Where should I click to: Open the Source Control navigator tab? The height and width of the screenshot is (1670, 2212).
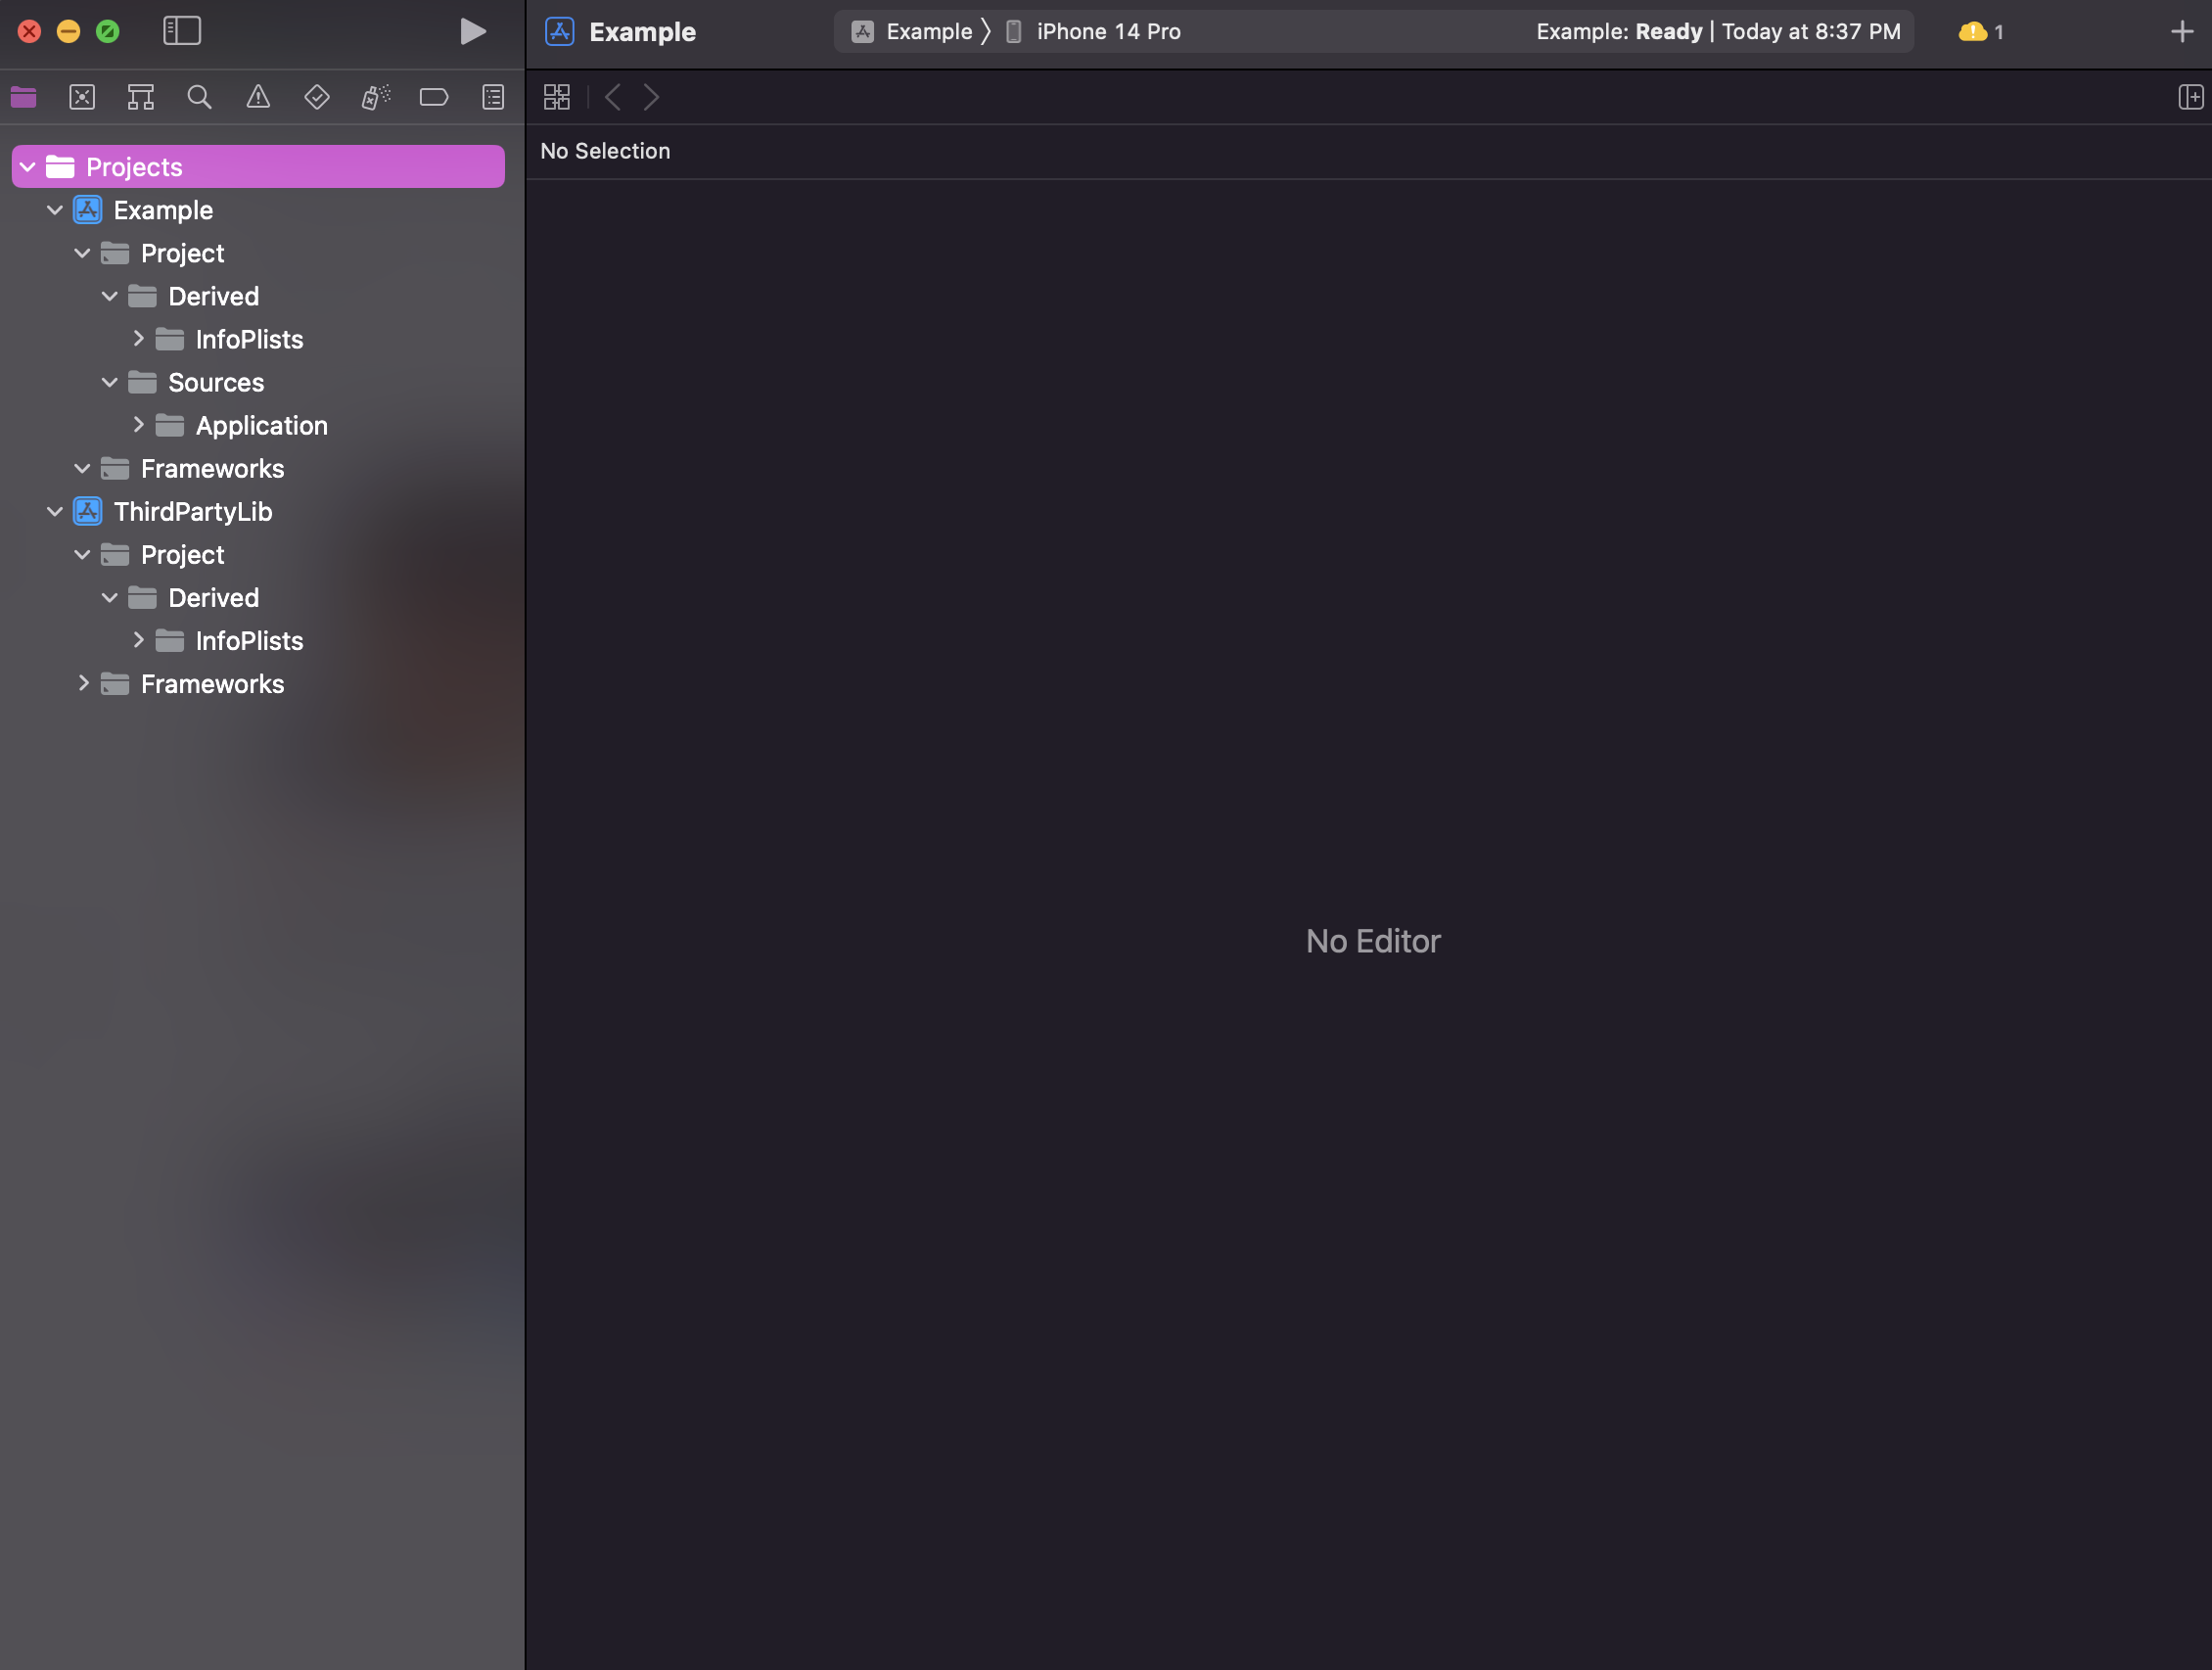pyautogui.click(x=82, y=97)
